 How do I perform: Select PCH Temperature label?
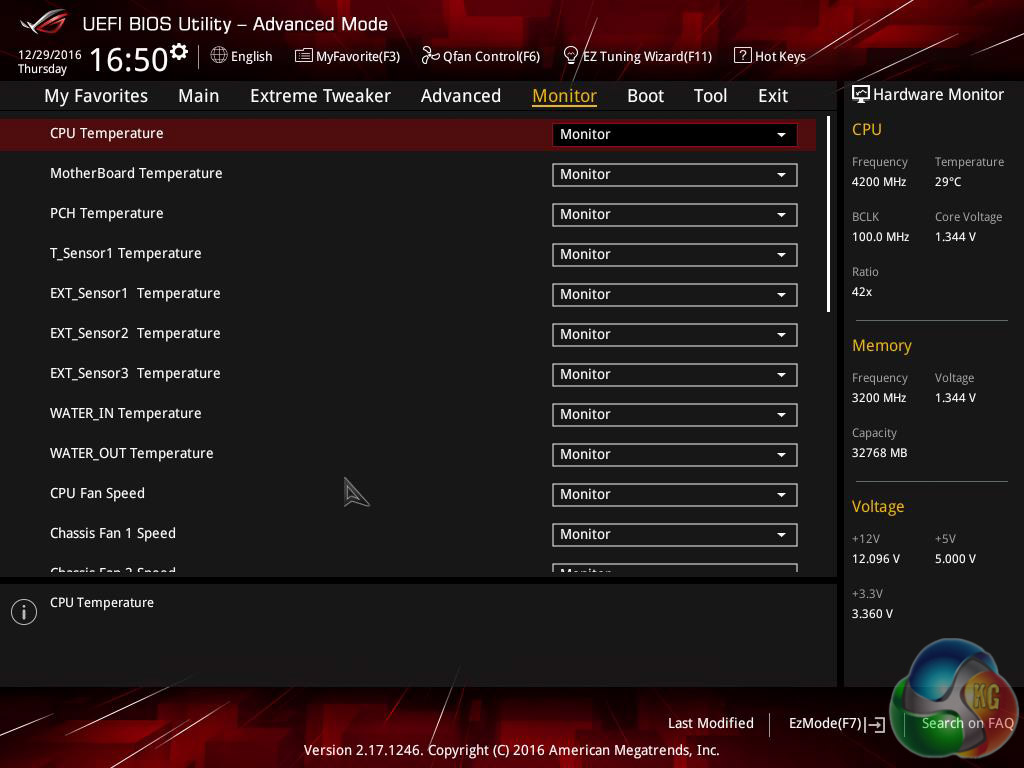[x=106, y=214]
